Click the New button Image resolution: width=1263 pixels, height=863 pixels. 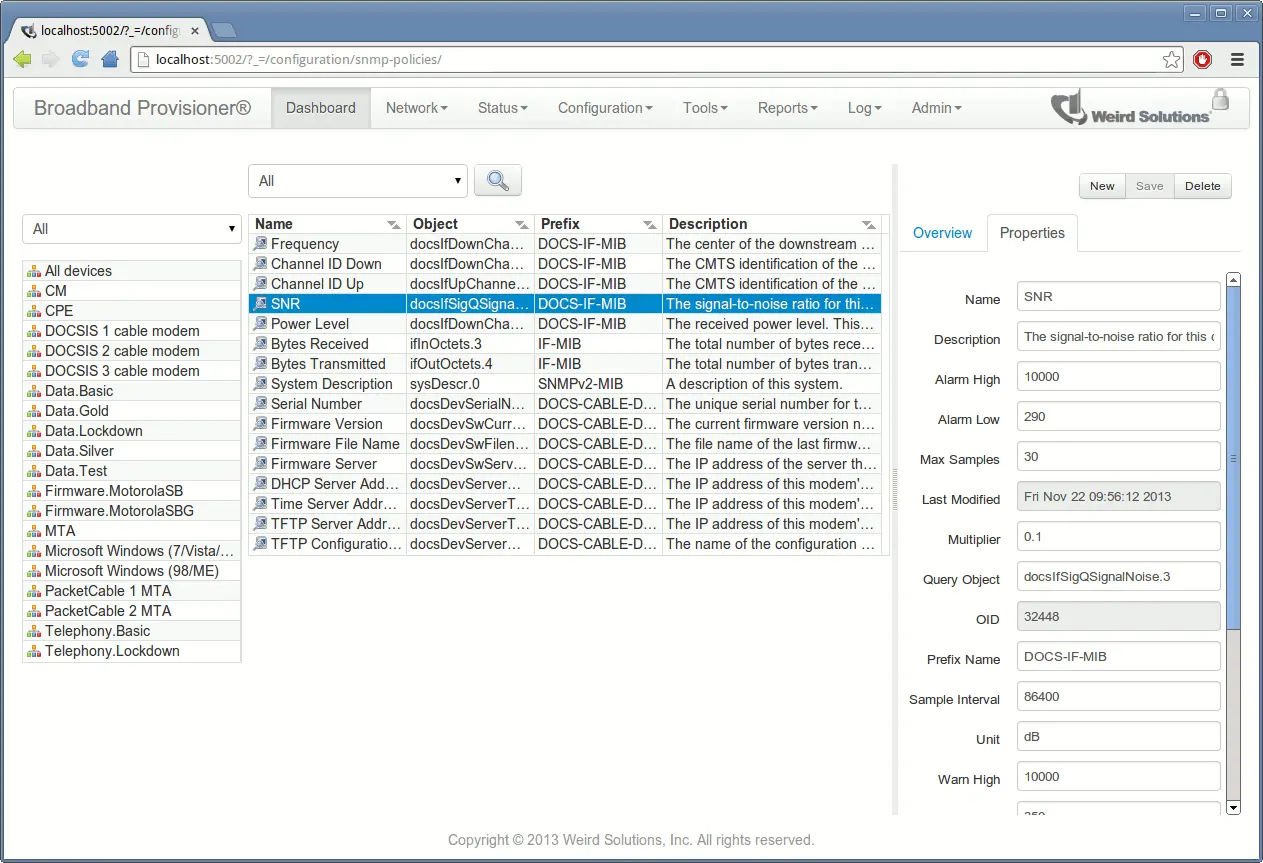point(1101,186)
